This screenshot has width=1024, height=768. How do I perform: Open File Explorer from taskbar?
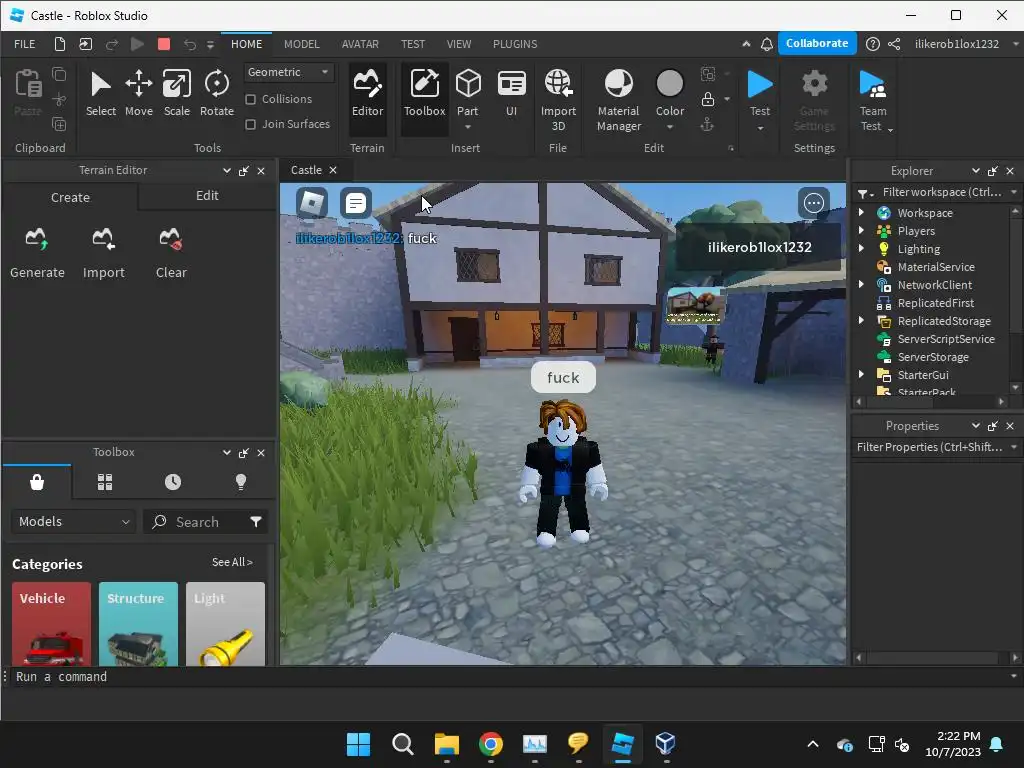click(x=447, y=744)
